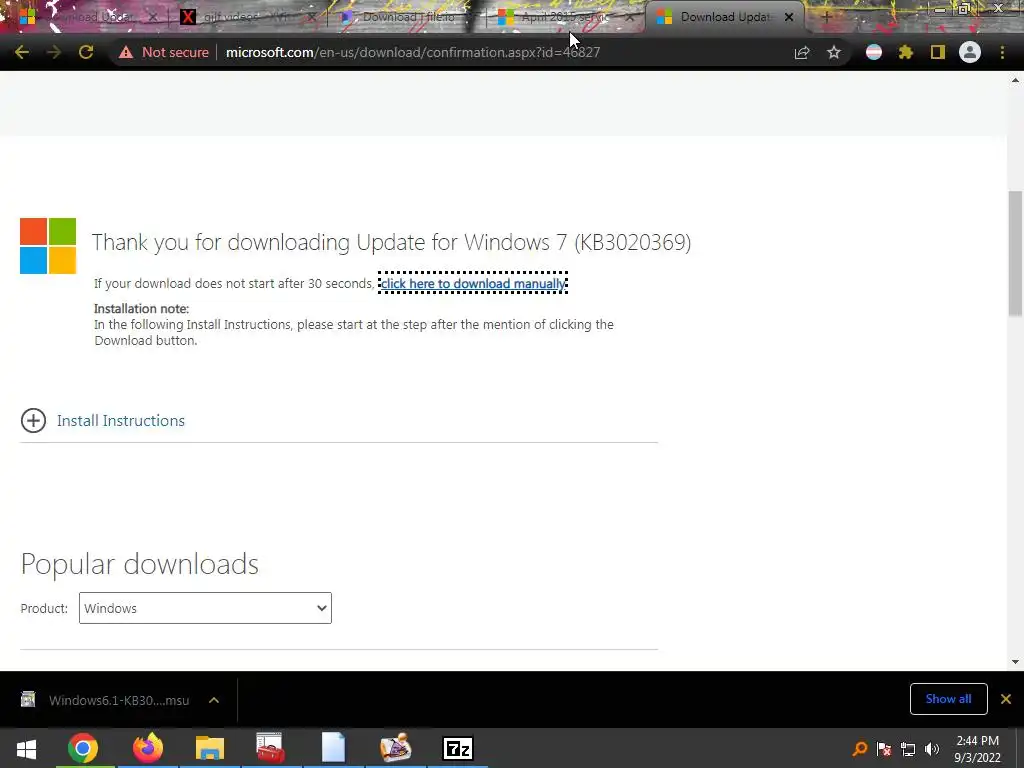
Task: Click the scrollbar down arrow
Action: [x=1015, y=662]
